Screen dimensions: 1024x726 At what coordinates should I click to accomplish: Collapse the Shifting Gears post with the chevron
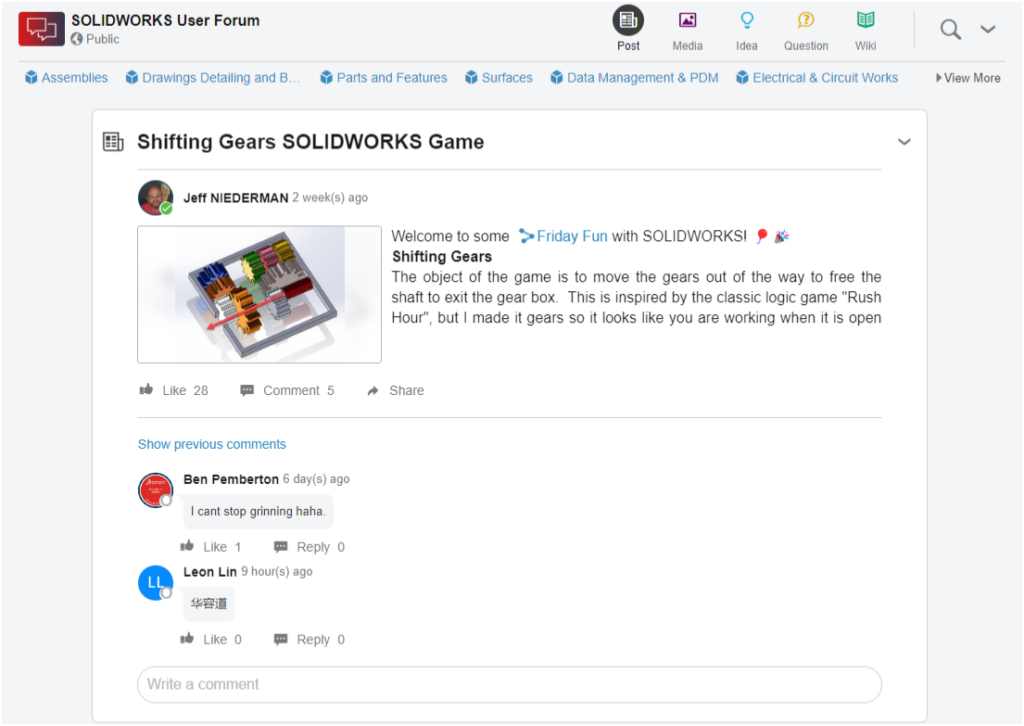point(904,142)
